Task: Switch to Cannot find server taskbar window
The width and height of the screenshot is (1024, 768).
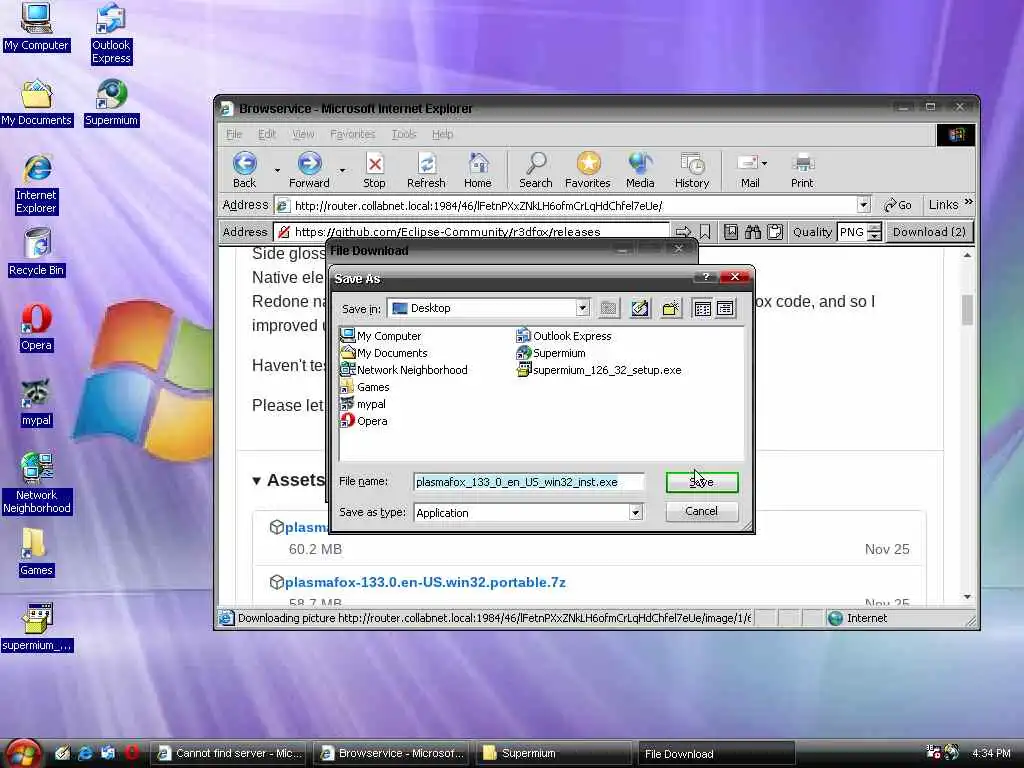Action: pos(231,754)
